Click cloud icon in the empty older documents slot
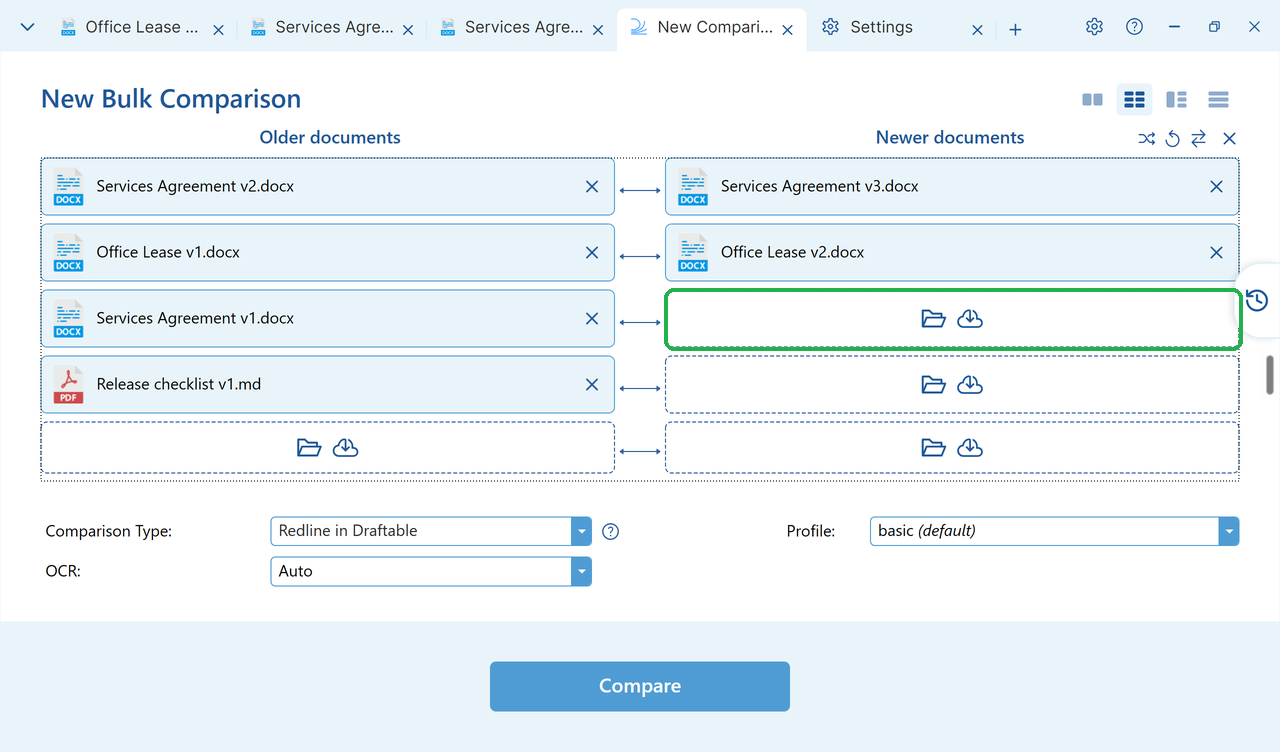The image size is (1280, 752). coord(346,448)
